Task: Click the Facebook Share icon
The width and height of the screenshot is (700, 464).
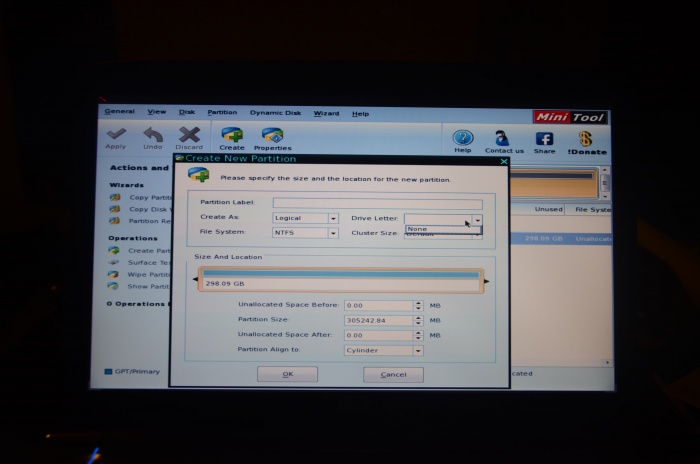Action: [545, 139]
